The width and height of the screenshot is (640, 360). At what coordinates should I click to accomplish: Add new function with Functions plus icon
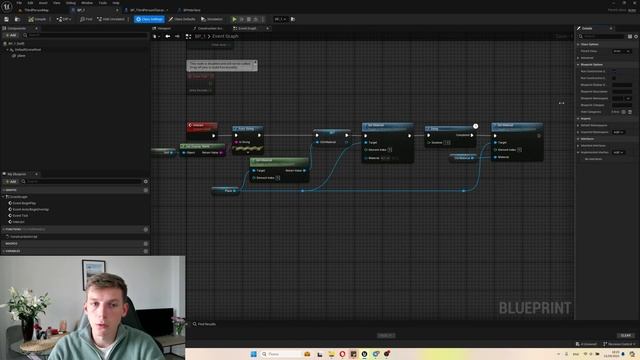click(146, 229)
